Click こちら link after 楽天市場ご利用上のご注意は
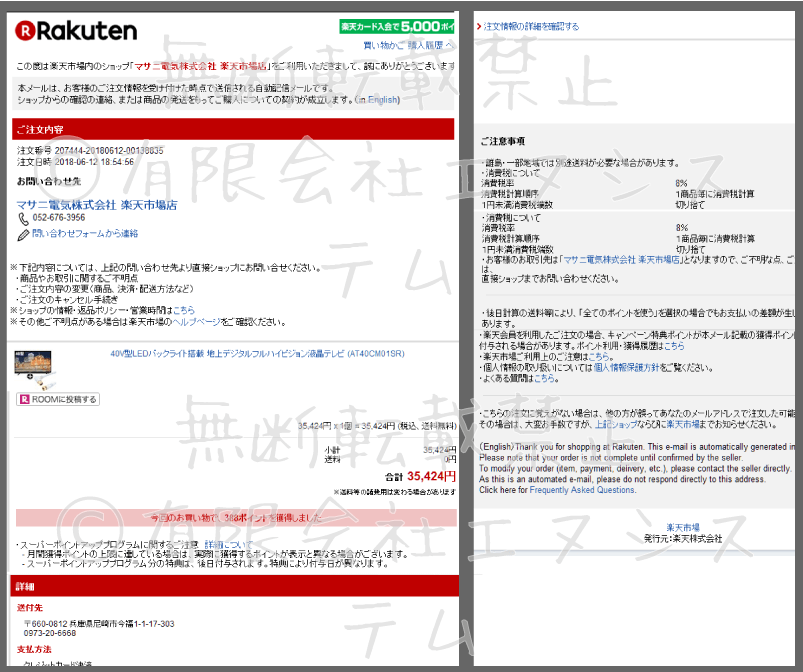803x672 pixels. coord(599,357)
